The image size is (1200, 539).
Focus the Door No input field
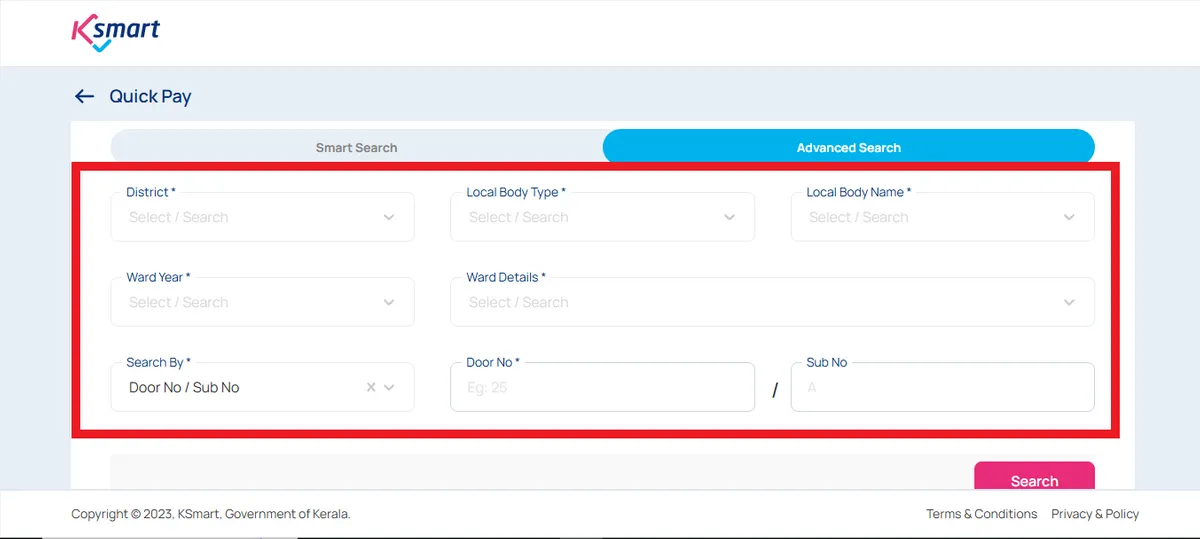pyautogui.click(x=602, y=388)
